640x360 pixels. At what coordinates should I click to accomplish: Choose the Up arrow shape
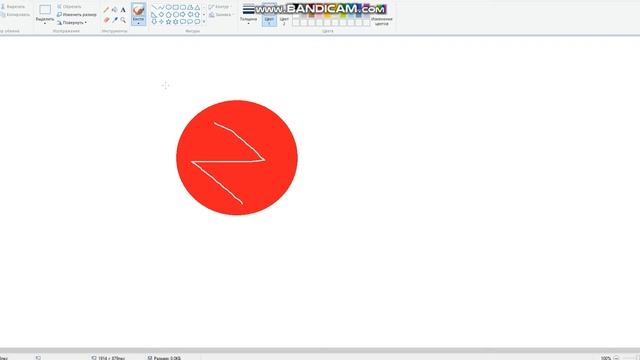(197, 15)
